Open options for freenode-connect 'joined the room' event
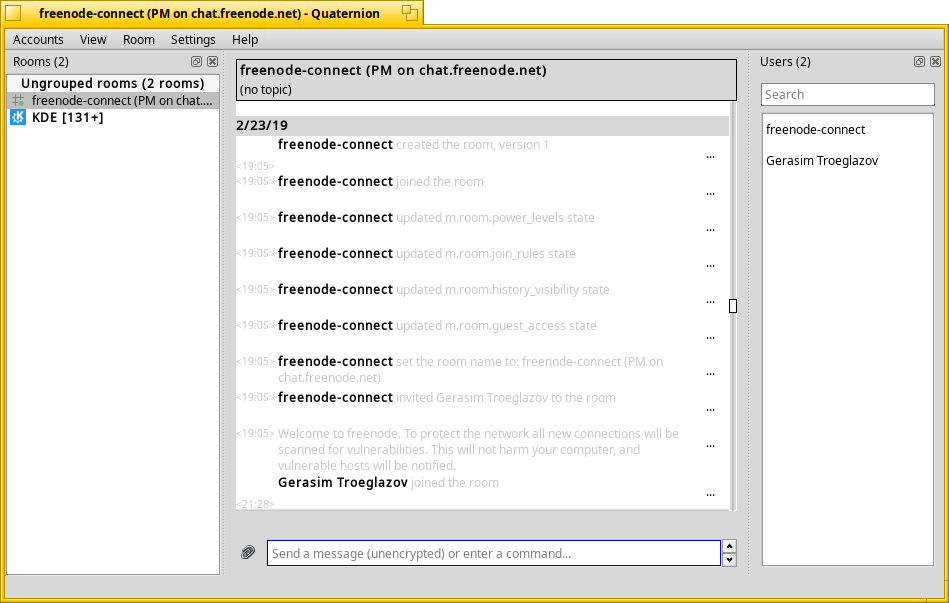Image resolution: width=949 pixels, height=603 pixels. tap(711, 194)
